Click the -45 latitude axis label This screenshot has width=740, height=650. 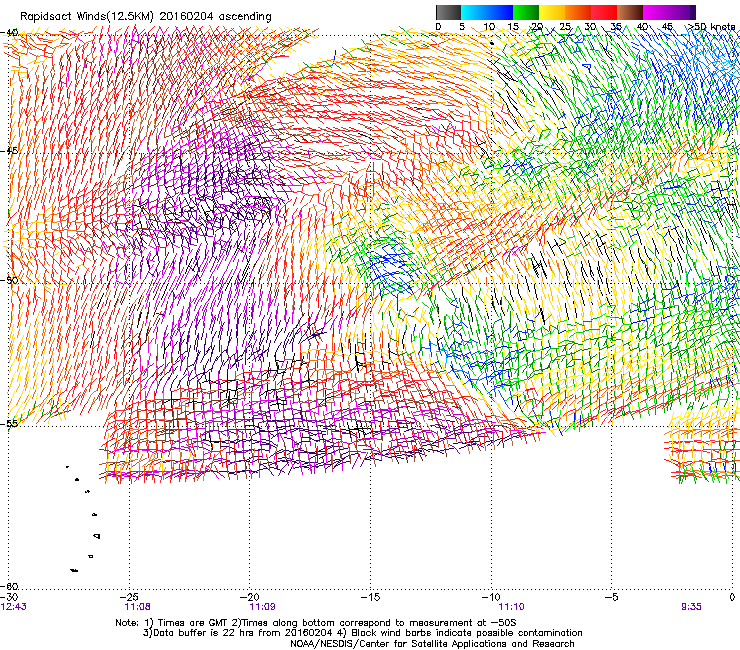(10, 151)
